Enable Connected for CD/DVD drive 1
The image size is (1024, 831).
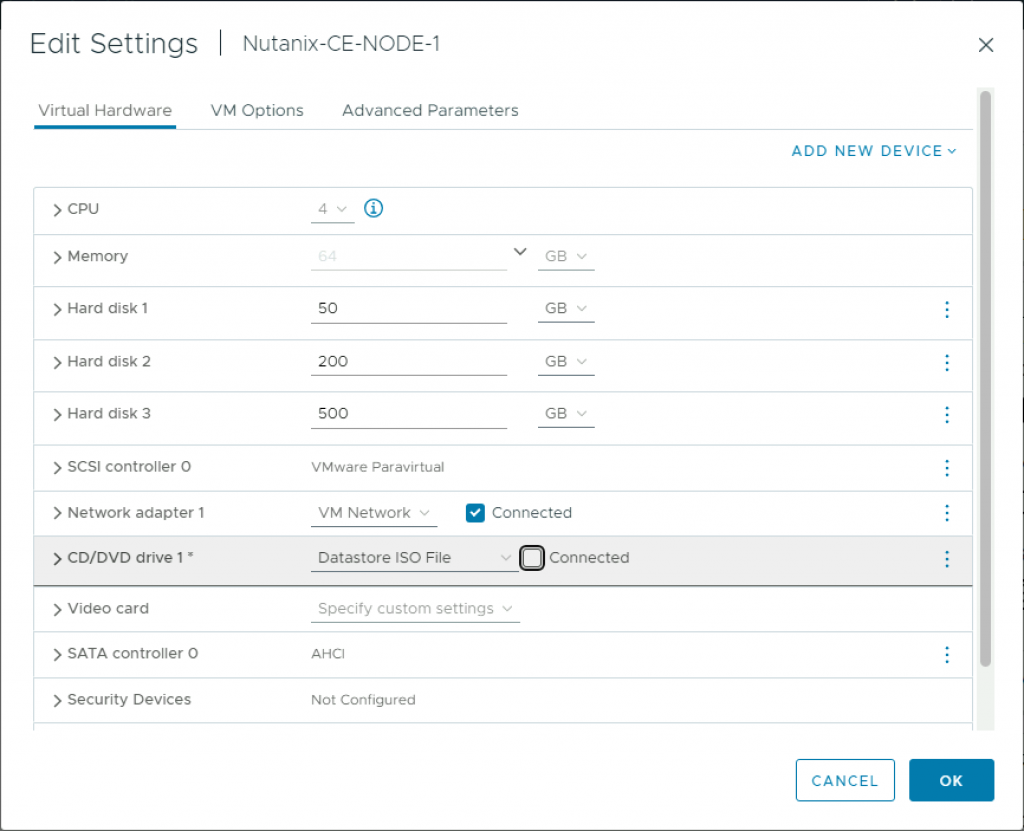[531, 558]
